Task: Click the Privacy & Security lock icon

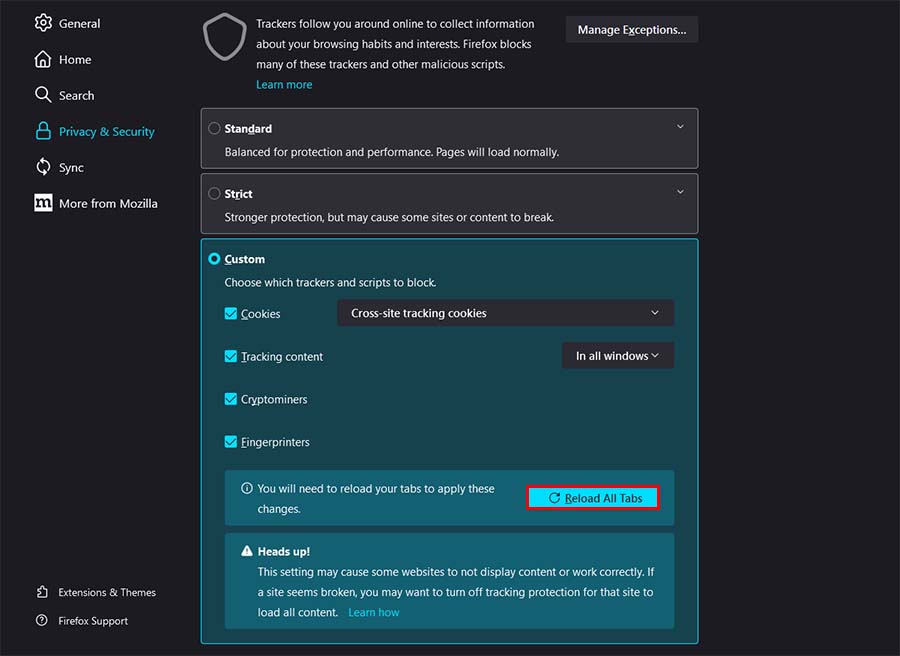Action: 43,131
